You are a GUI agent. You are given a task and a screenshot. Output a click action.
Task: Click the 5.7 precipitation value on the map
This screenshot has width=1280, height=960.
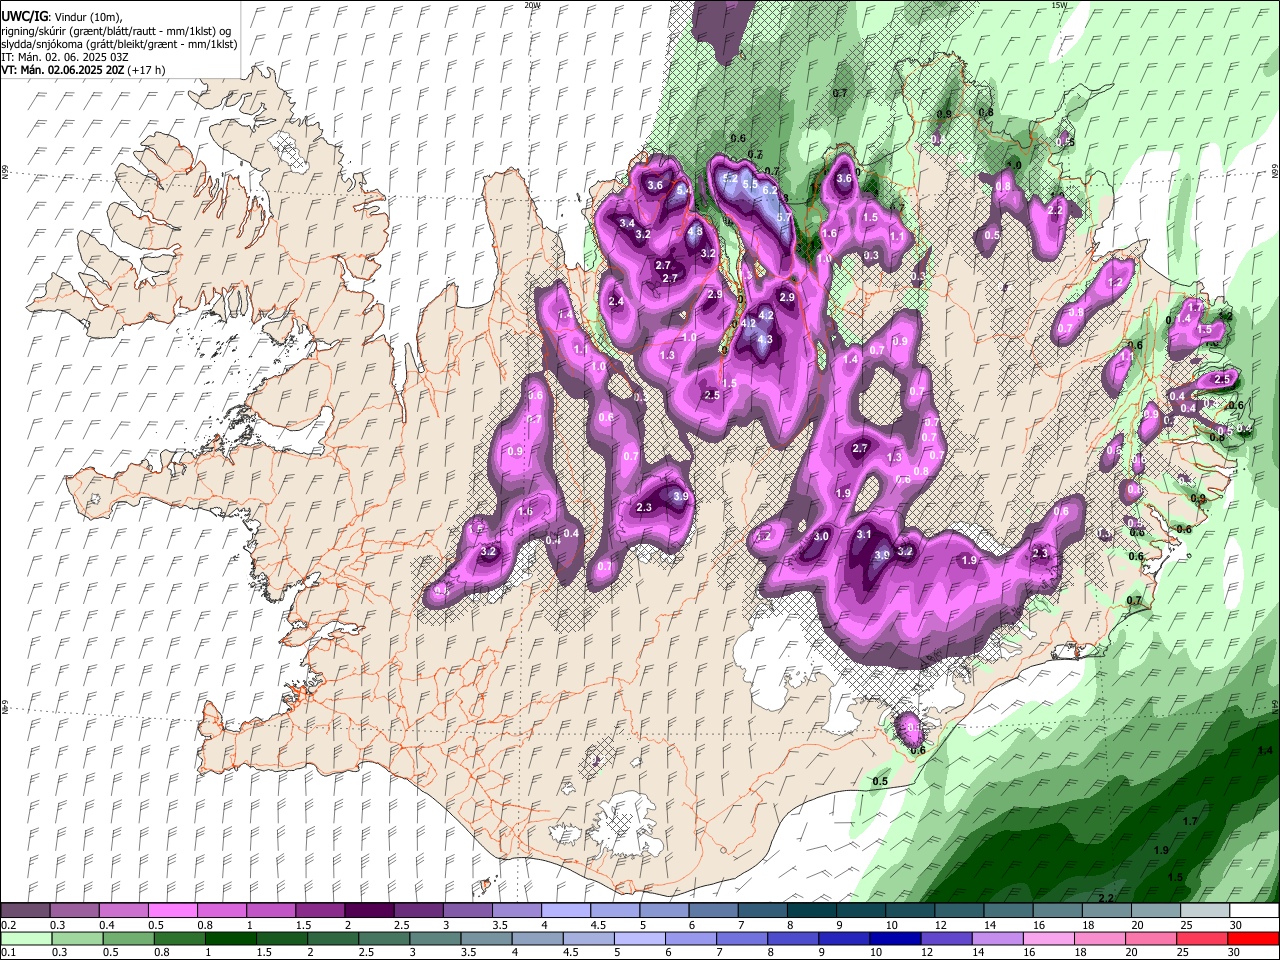tap(784, 217)
